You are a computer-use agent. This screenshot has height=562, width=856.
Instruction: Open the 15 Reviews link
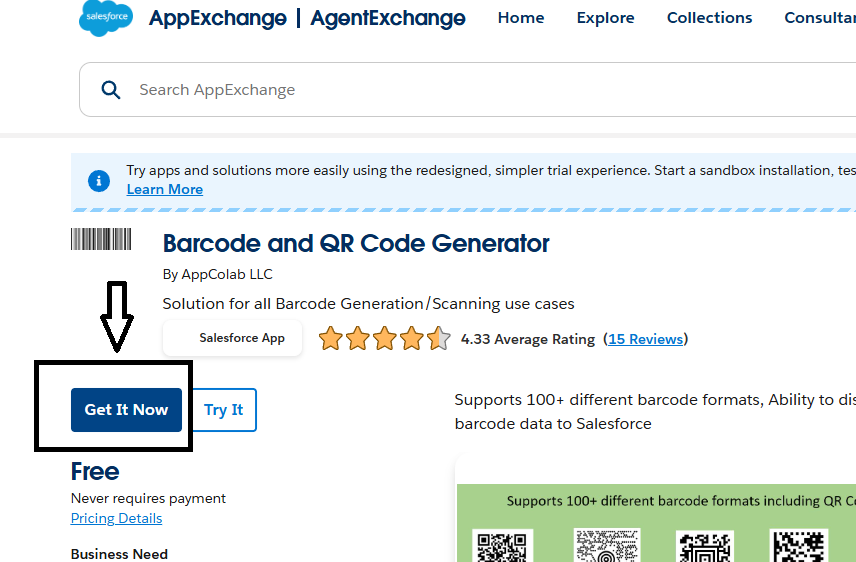click(645, 339)
